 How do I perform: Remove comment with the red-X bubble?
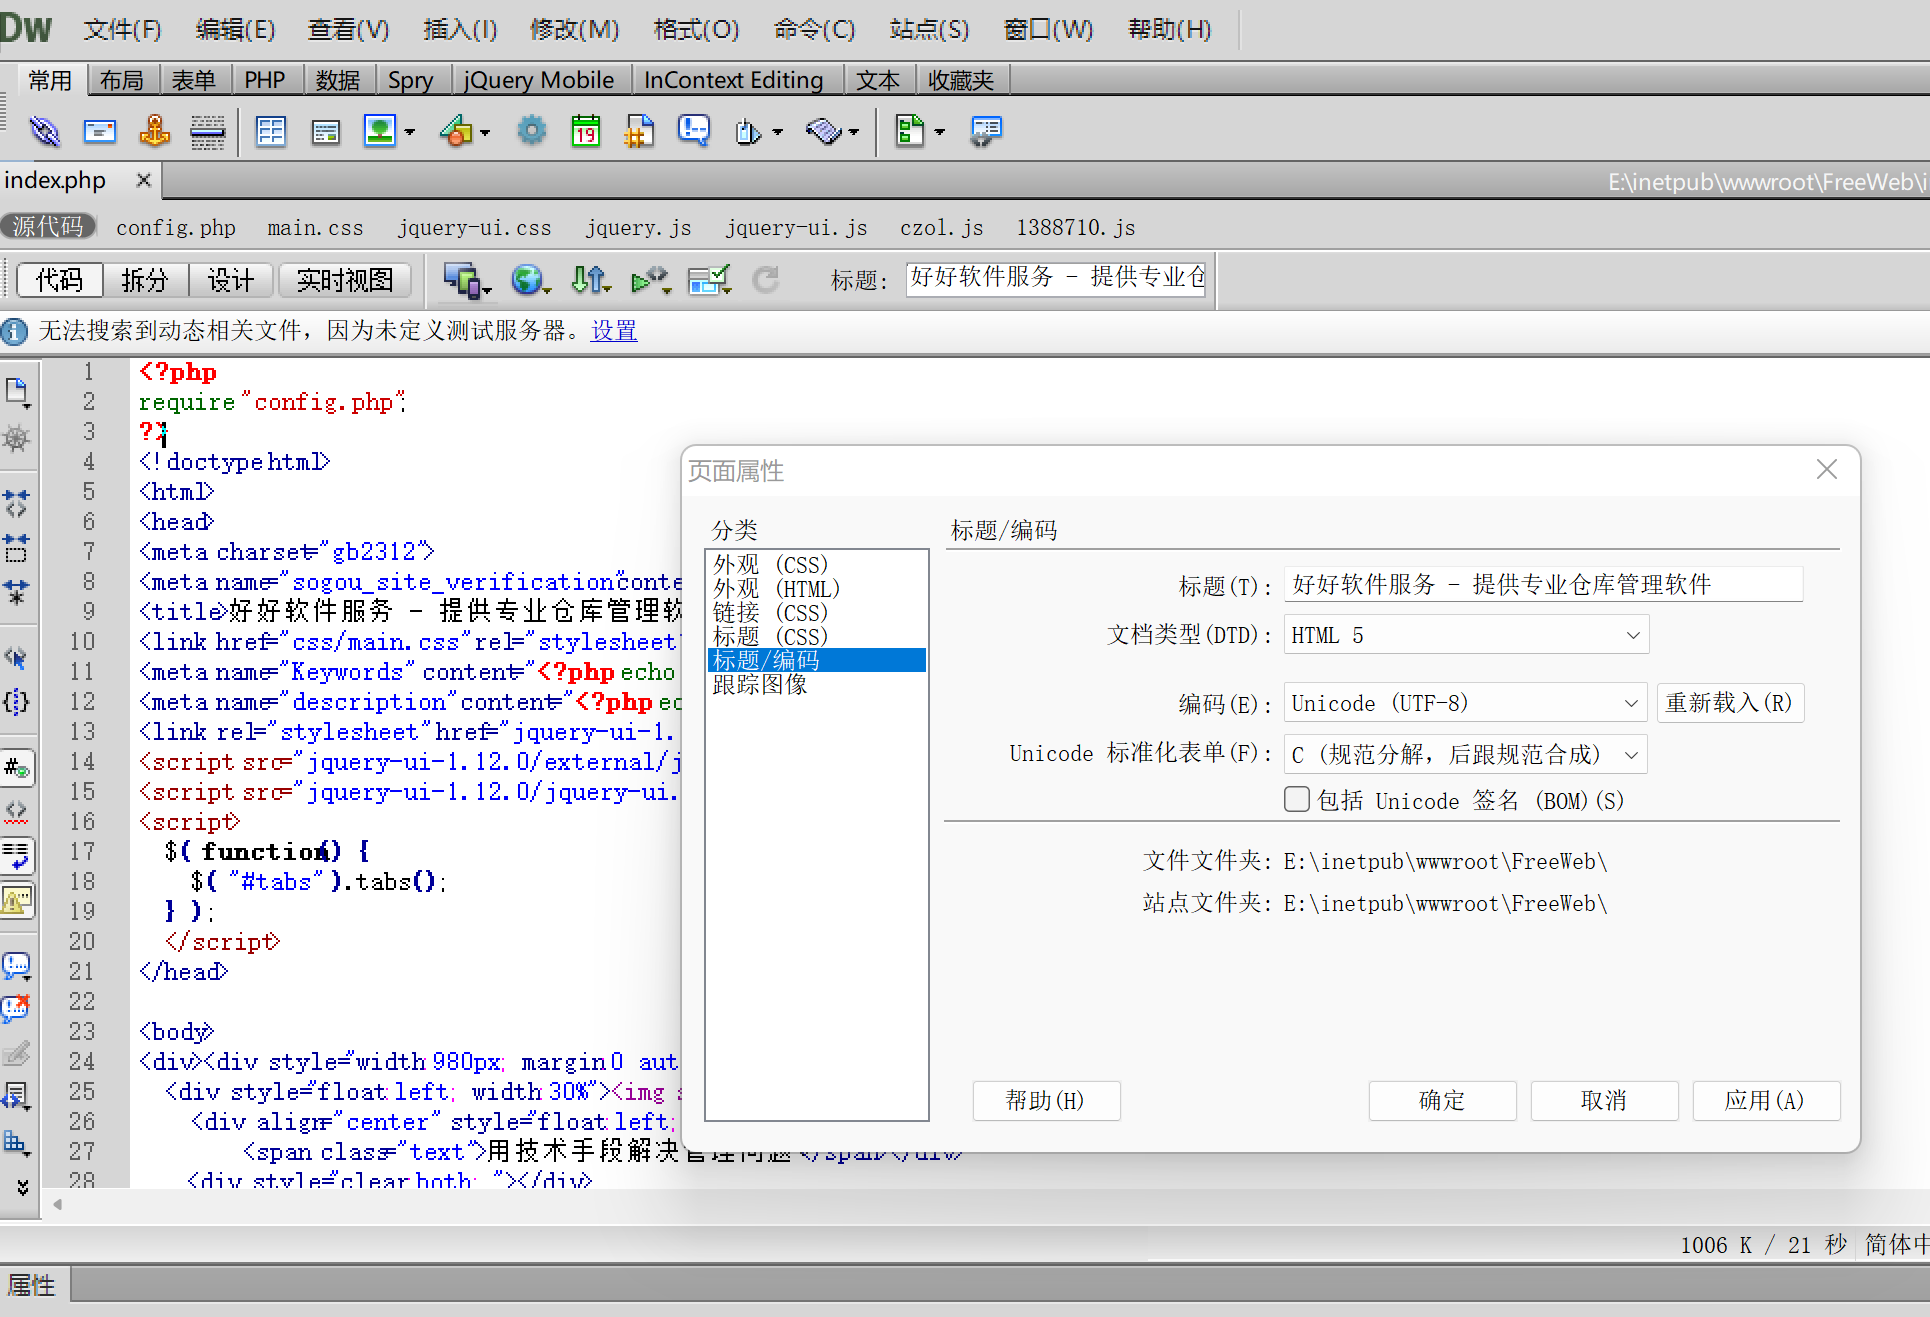[17, 1008]
